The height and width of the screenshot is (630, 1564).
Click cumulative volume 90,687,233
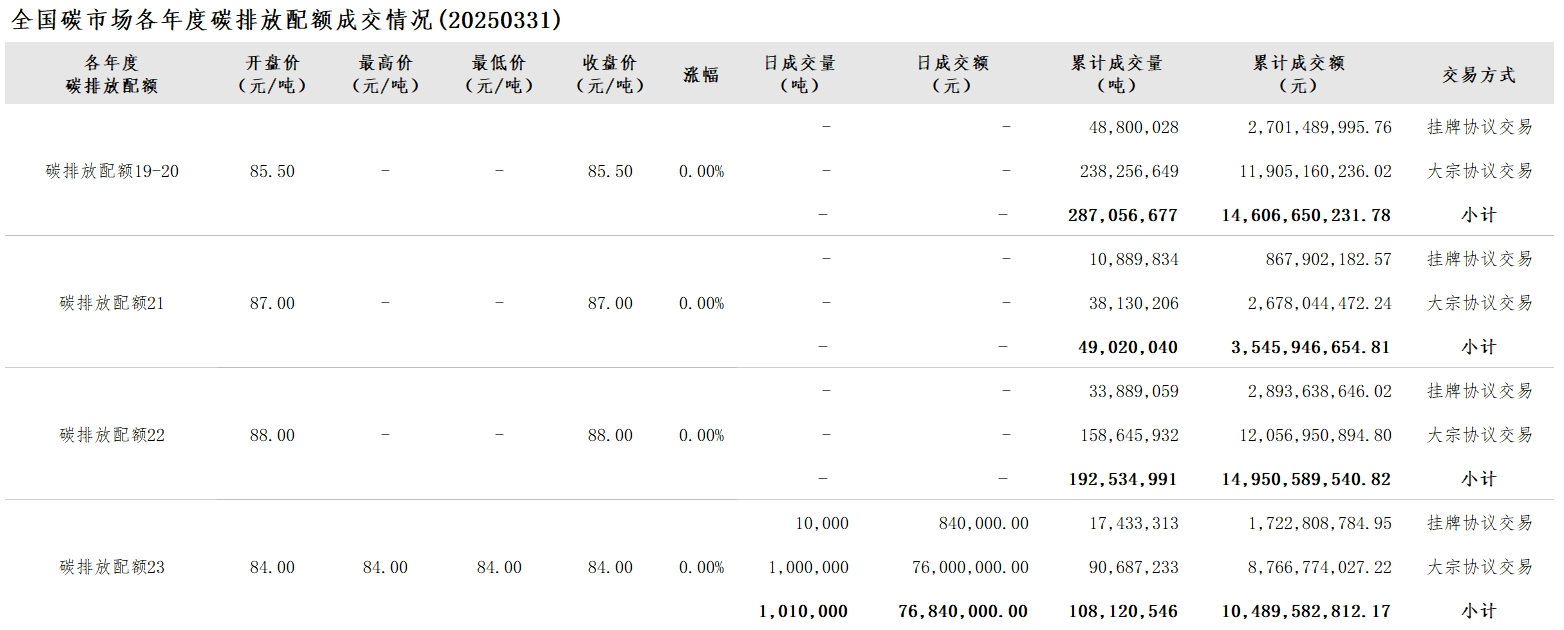pos(1134,567)
